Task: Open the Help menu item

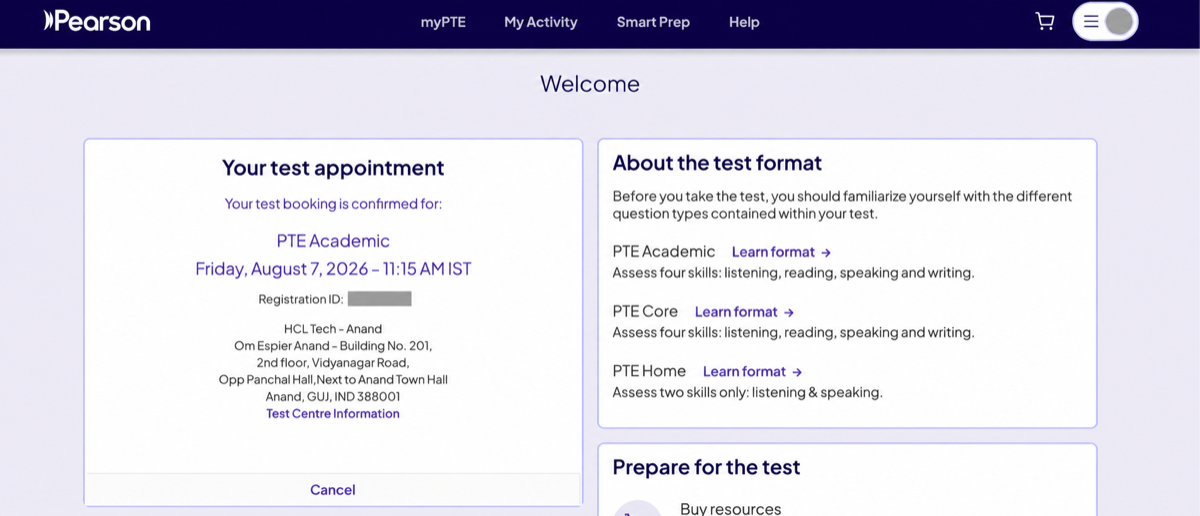Action: coord(744,22)
